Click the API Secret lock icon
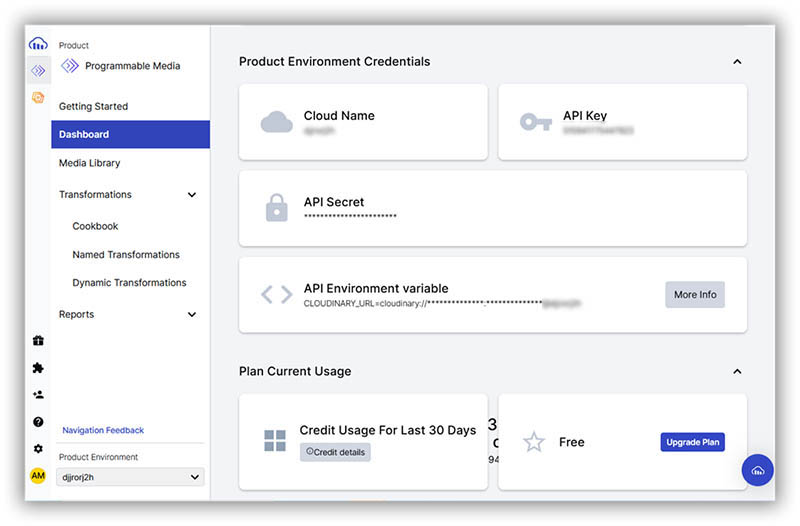800x526 pixels. pos(277,208)
